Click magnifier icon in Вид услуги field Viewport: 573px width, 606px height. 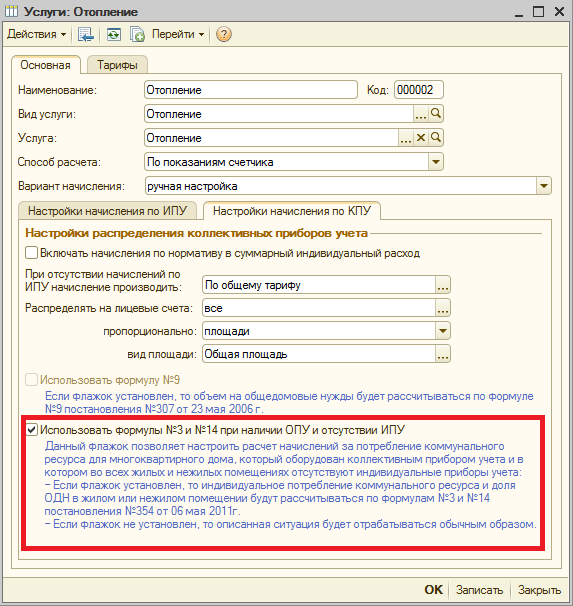click(x=436, y=114)
